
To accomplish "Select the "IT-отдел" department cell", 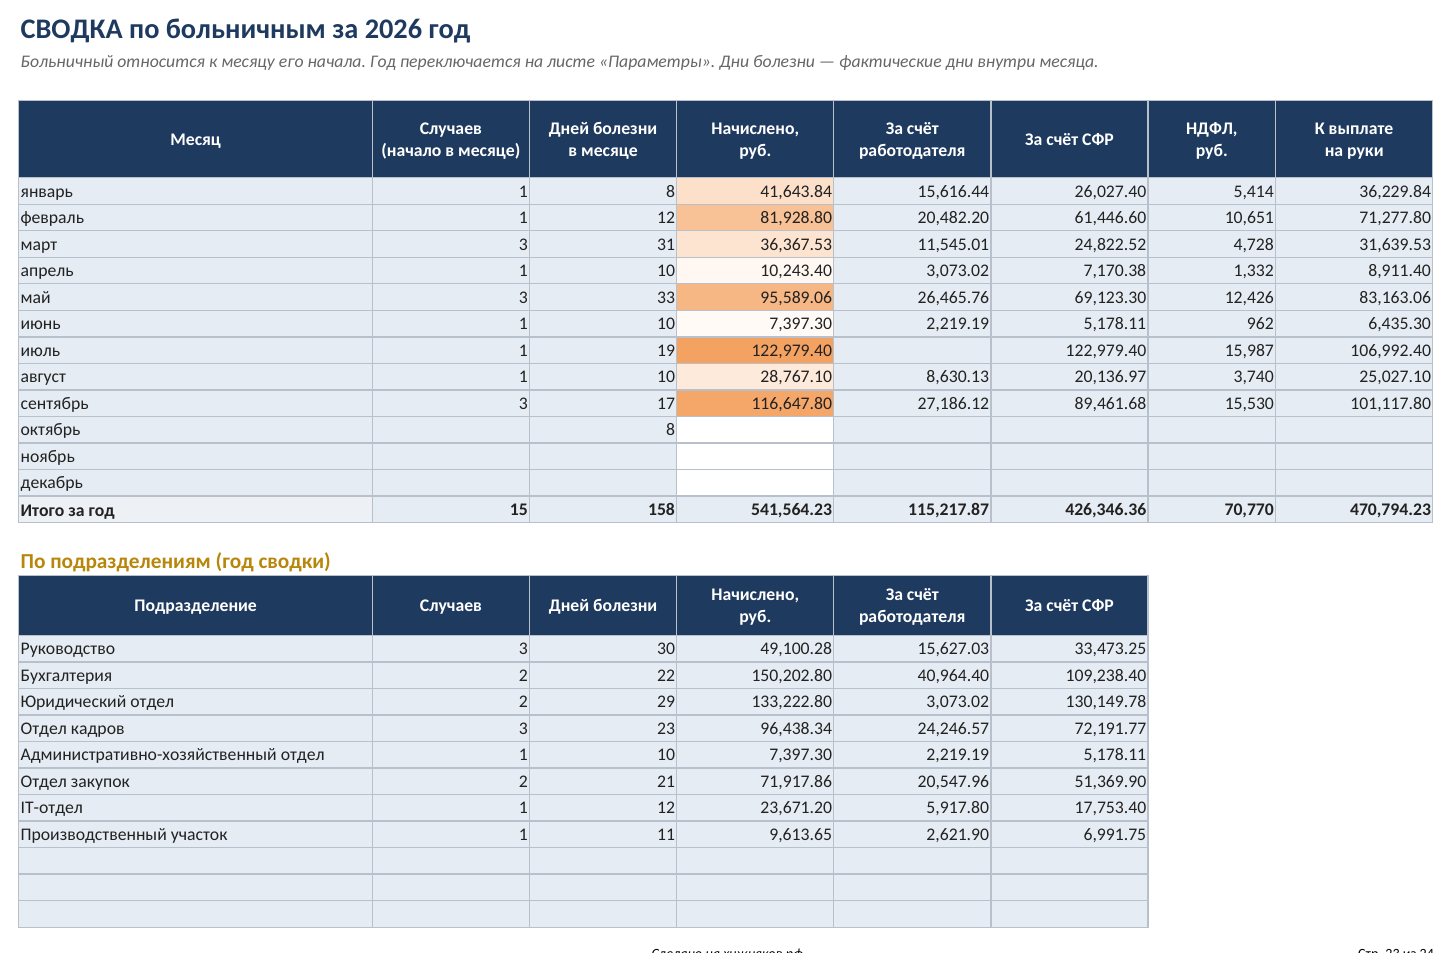I will (195, 807).
